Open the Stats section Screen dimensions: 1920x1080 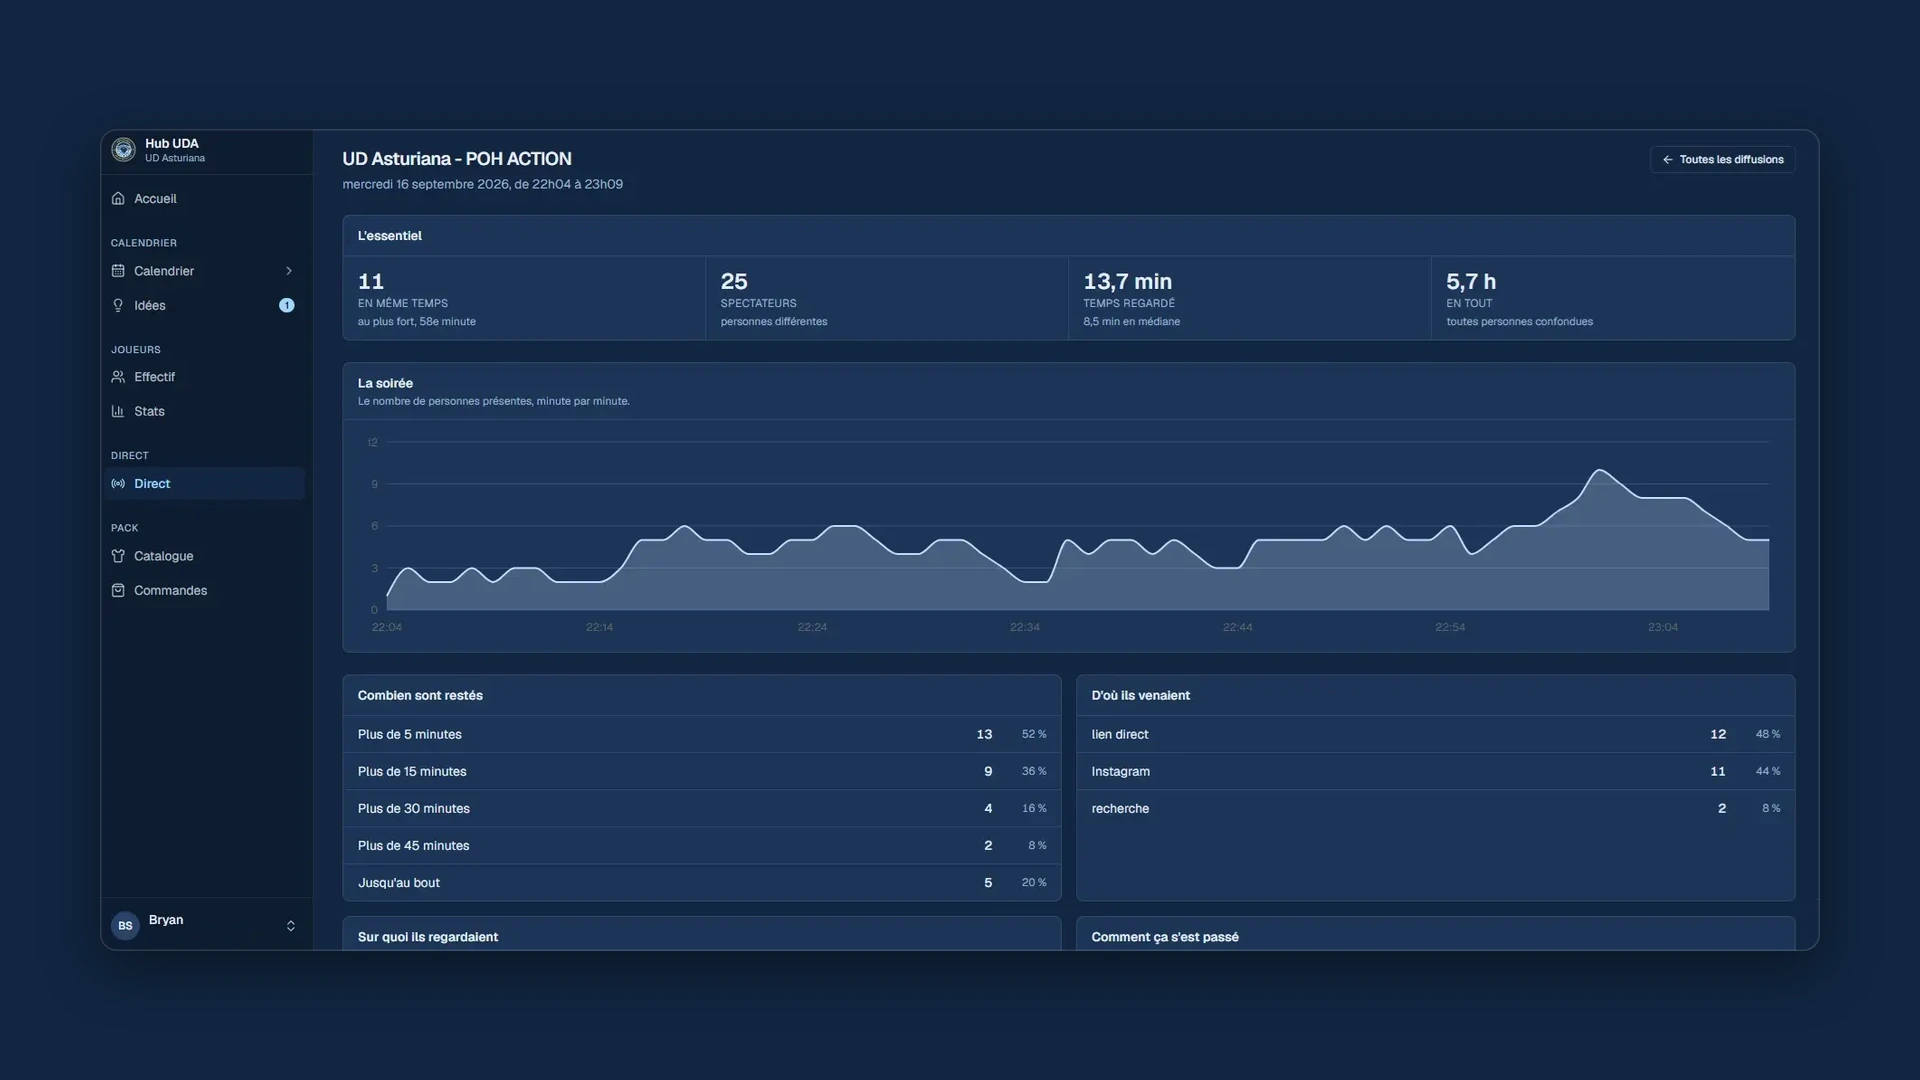click(x=205, y=411)
